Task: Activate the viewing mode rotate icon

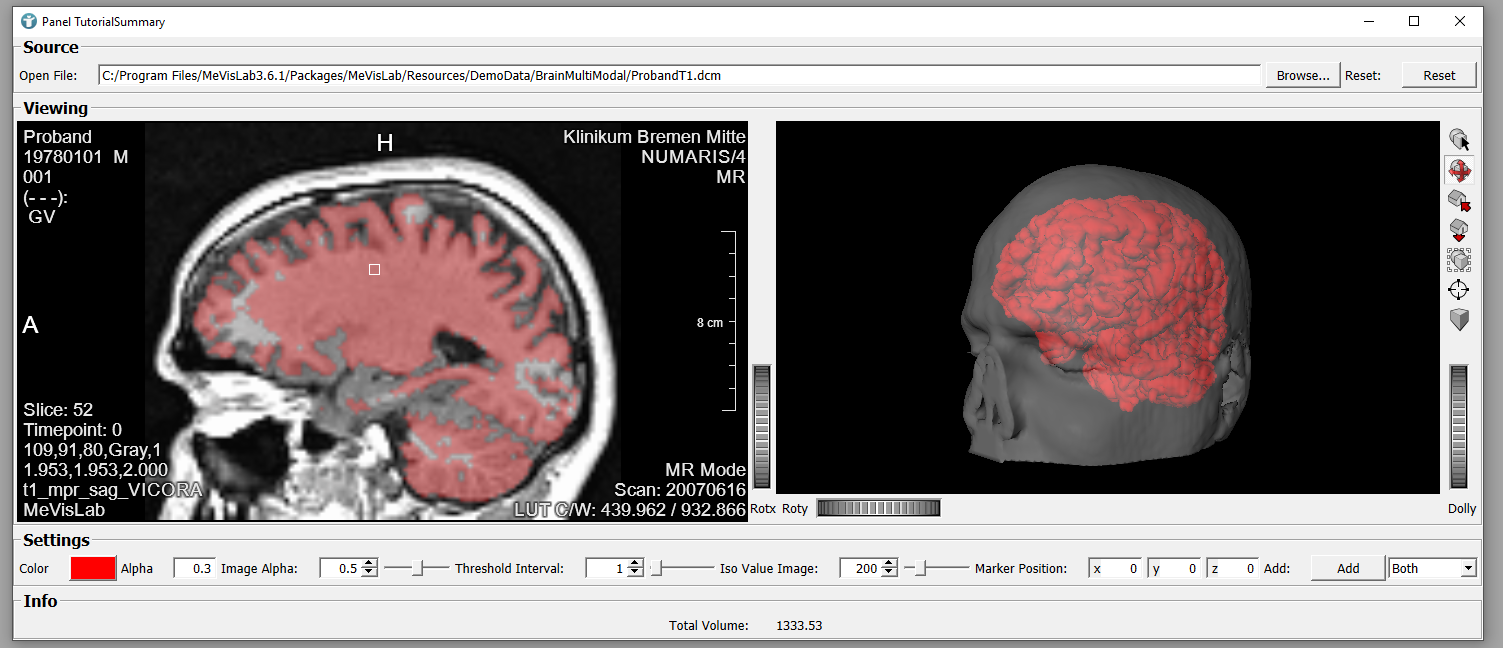Action: [1459, 170]
